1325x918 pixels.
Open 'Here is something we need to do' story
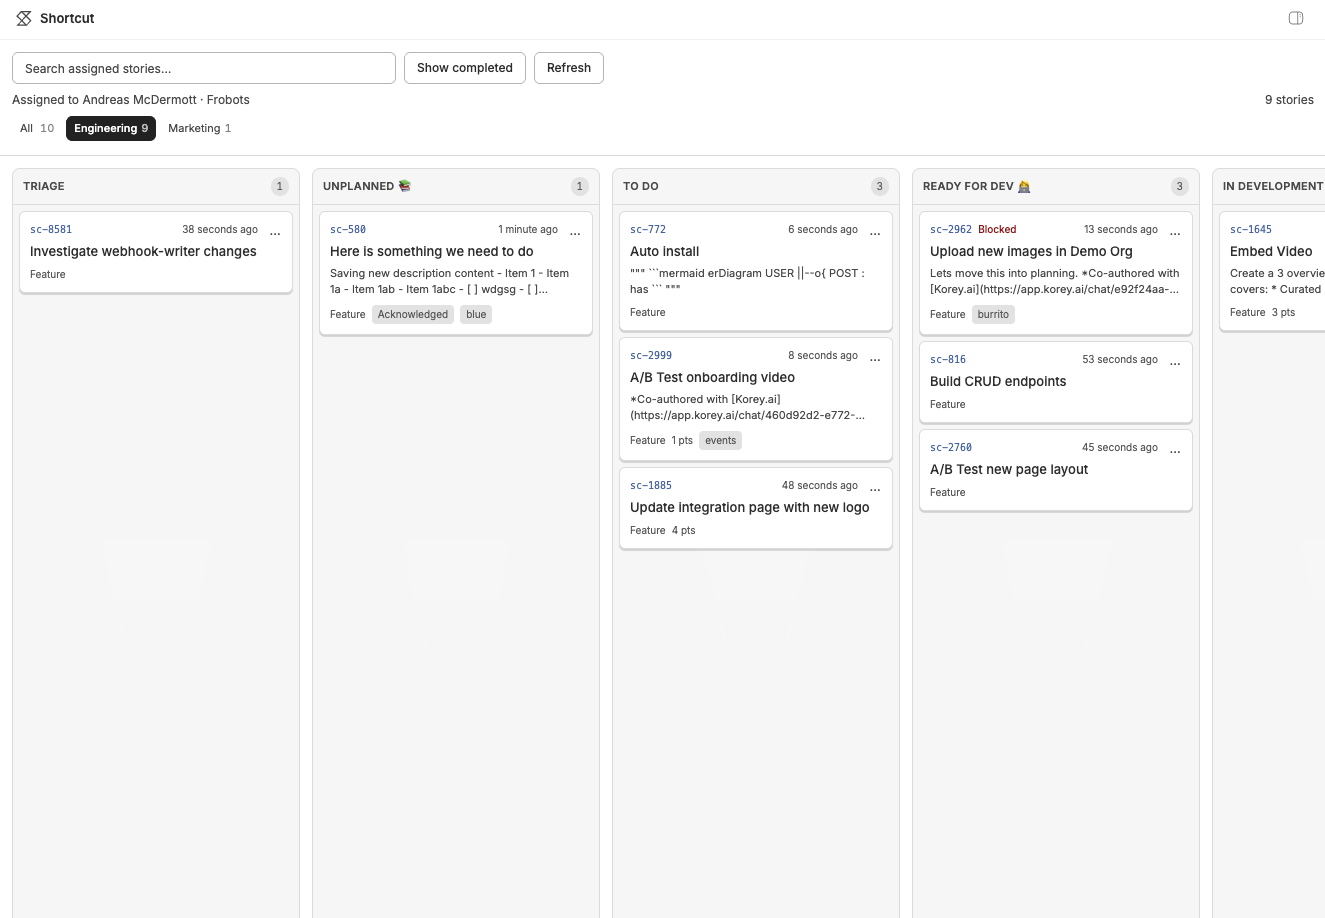click(x=432, y=251)
